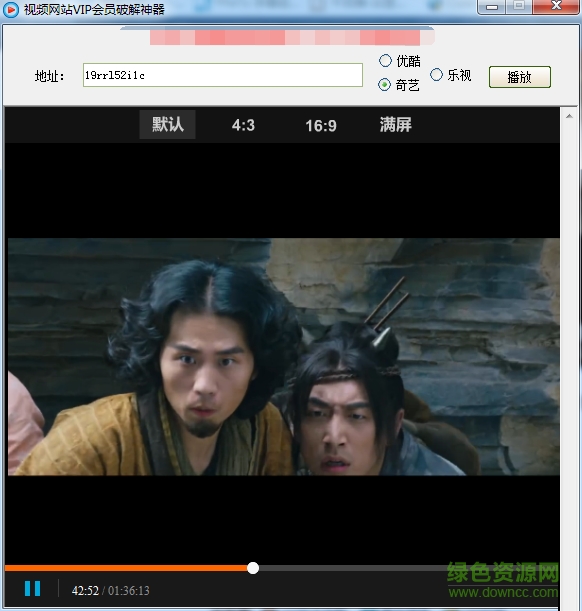Click the scrollbar up arrow
The height and width of the screenshot is (611, 582).
coord(569,116)
